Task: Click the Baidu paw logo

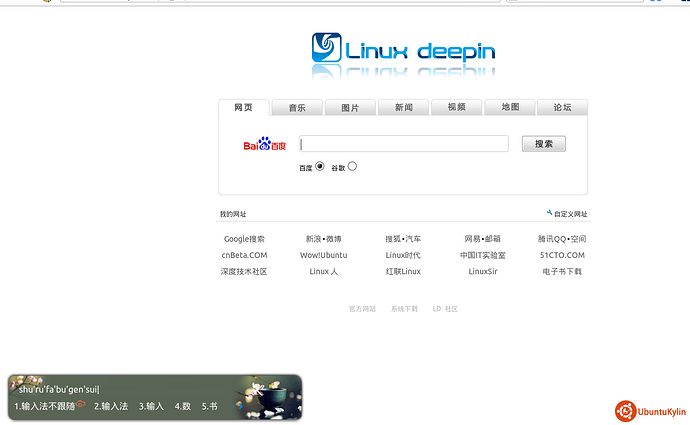Action: [264, 144]
